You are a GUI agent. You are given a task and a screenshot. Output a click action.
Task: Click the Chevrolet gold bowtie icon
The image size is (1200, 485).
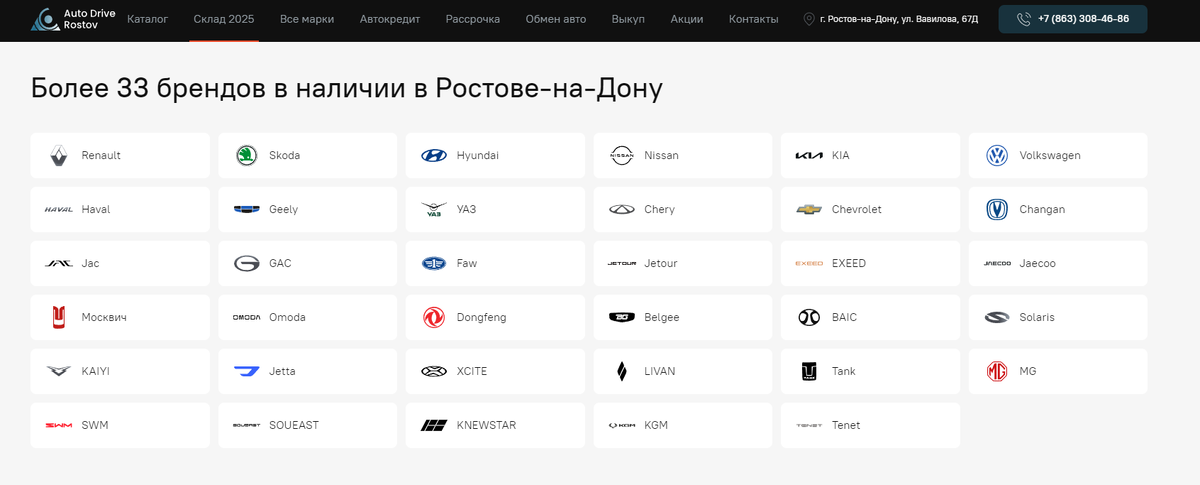tap(809, 210)
